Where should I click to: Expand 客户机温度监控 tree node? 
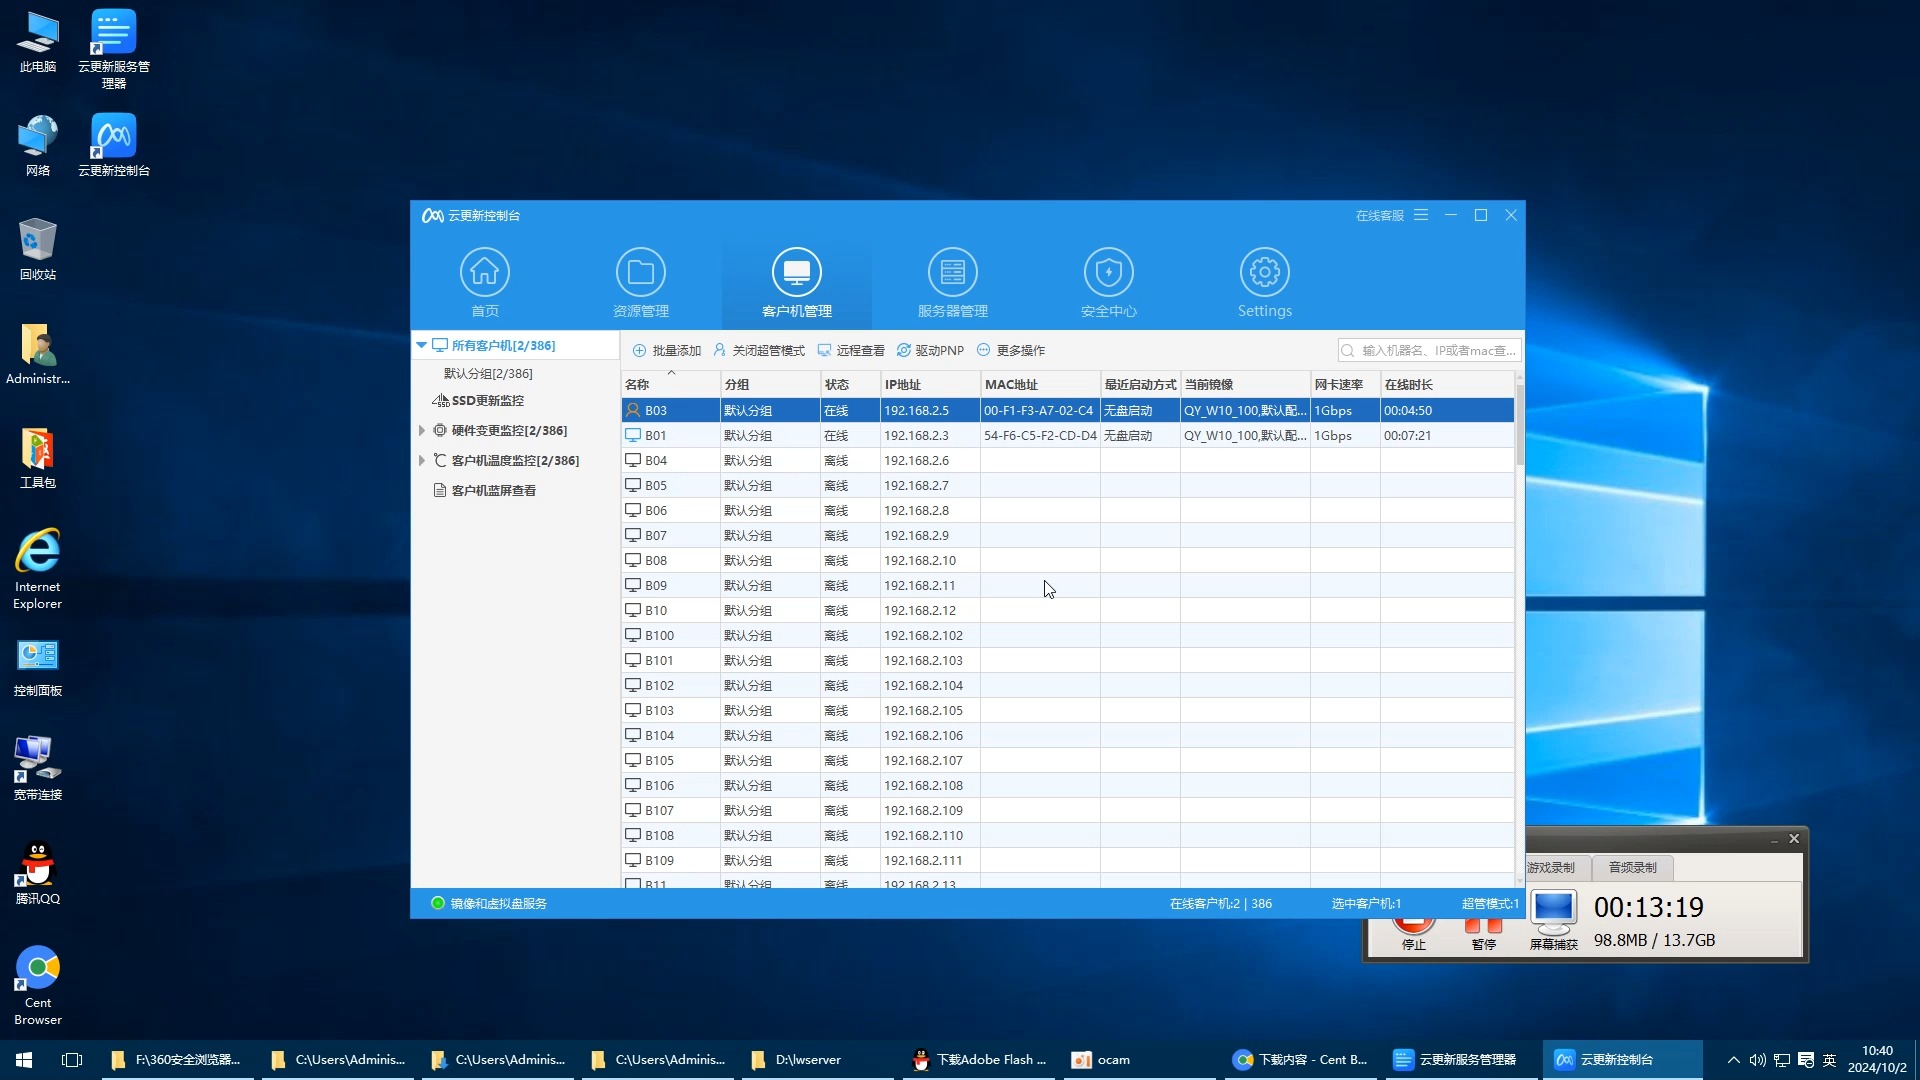(422, 461)
